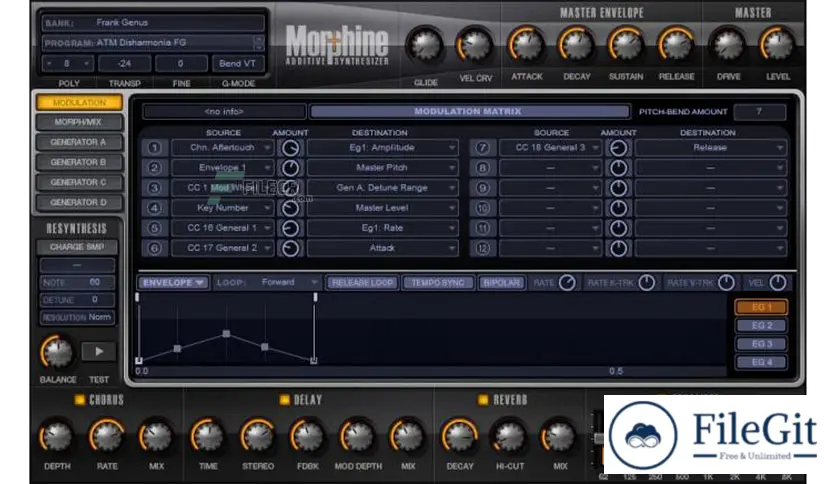Open the Poly voices dropdown
The height and width of the screenshot is (484, 836).
tap(68, 63)
